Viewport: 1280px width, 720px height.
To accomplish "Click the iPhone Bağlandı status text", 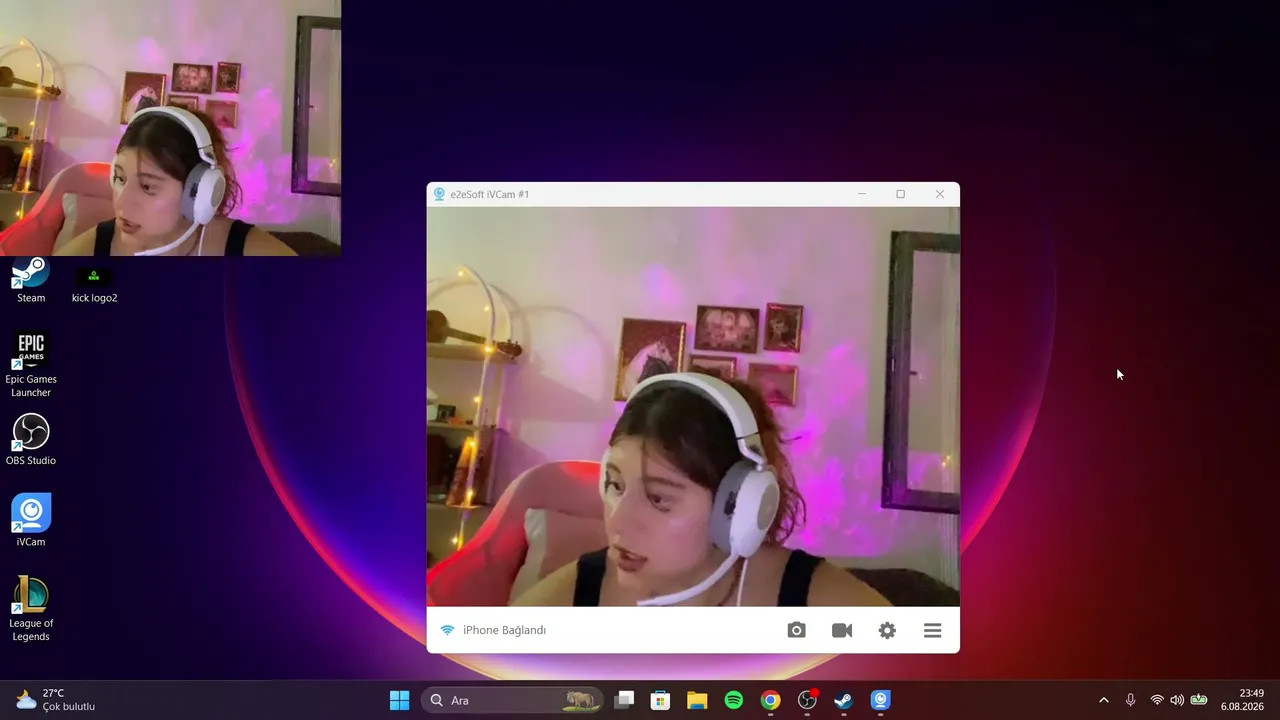I will [x=504, y=630].
